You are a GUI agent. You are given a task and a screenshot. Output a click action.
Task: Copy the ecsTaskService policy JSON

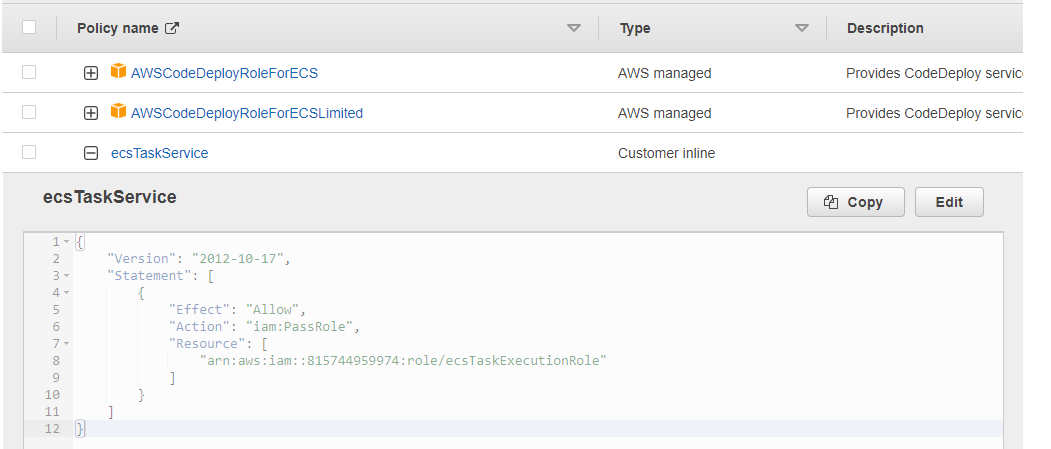tap(856, 202)
